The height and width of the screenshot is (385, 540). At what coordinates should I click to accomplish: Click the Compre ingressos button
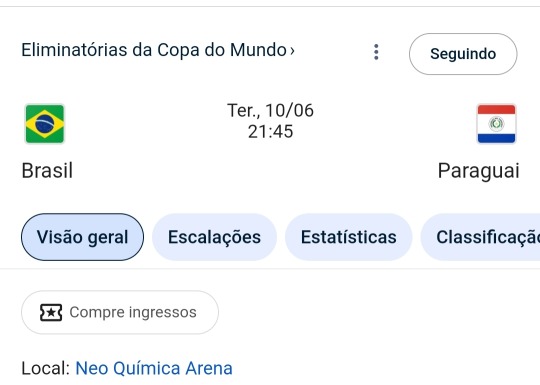pos(120,312)
